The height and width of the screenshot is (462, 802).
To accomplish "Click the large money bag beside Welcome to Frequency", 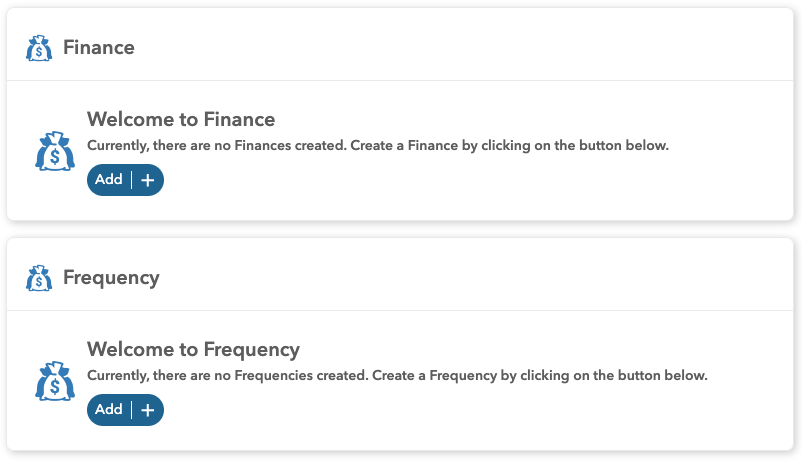I will 55,381.
